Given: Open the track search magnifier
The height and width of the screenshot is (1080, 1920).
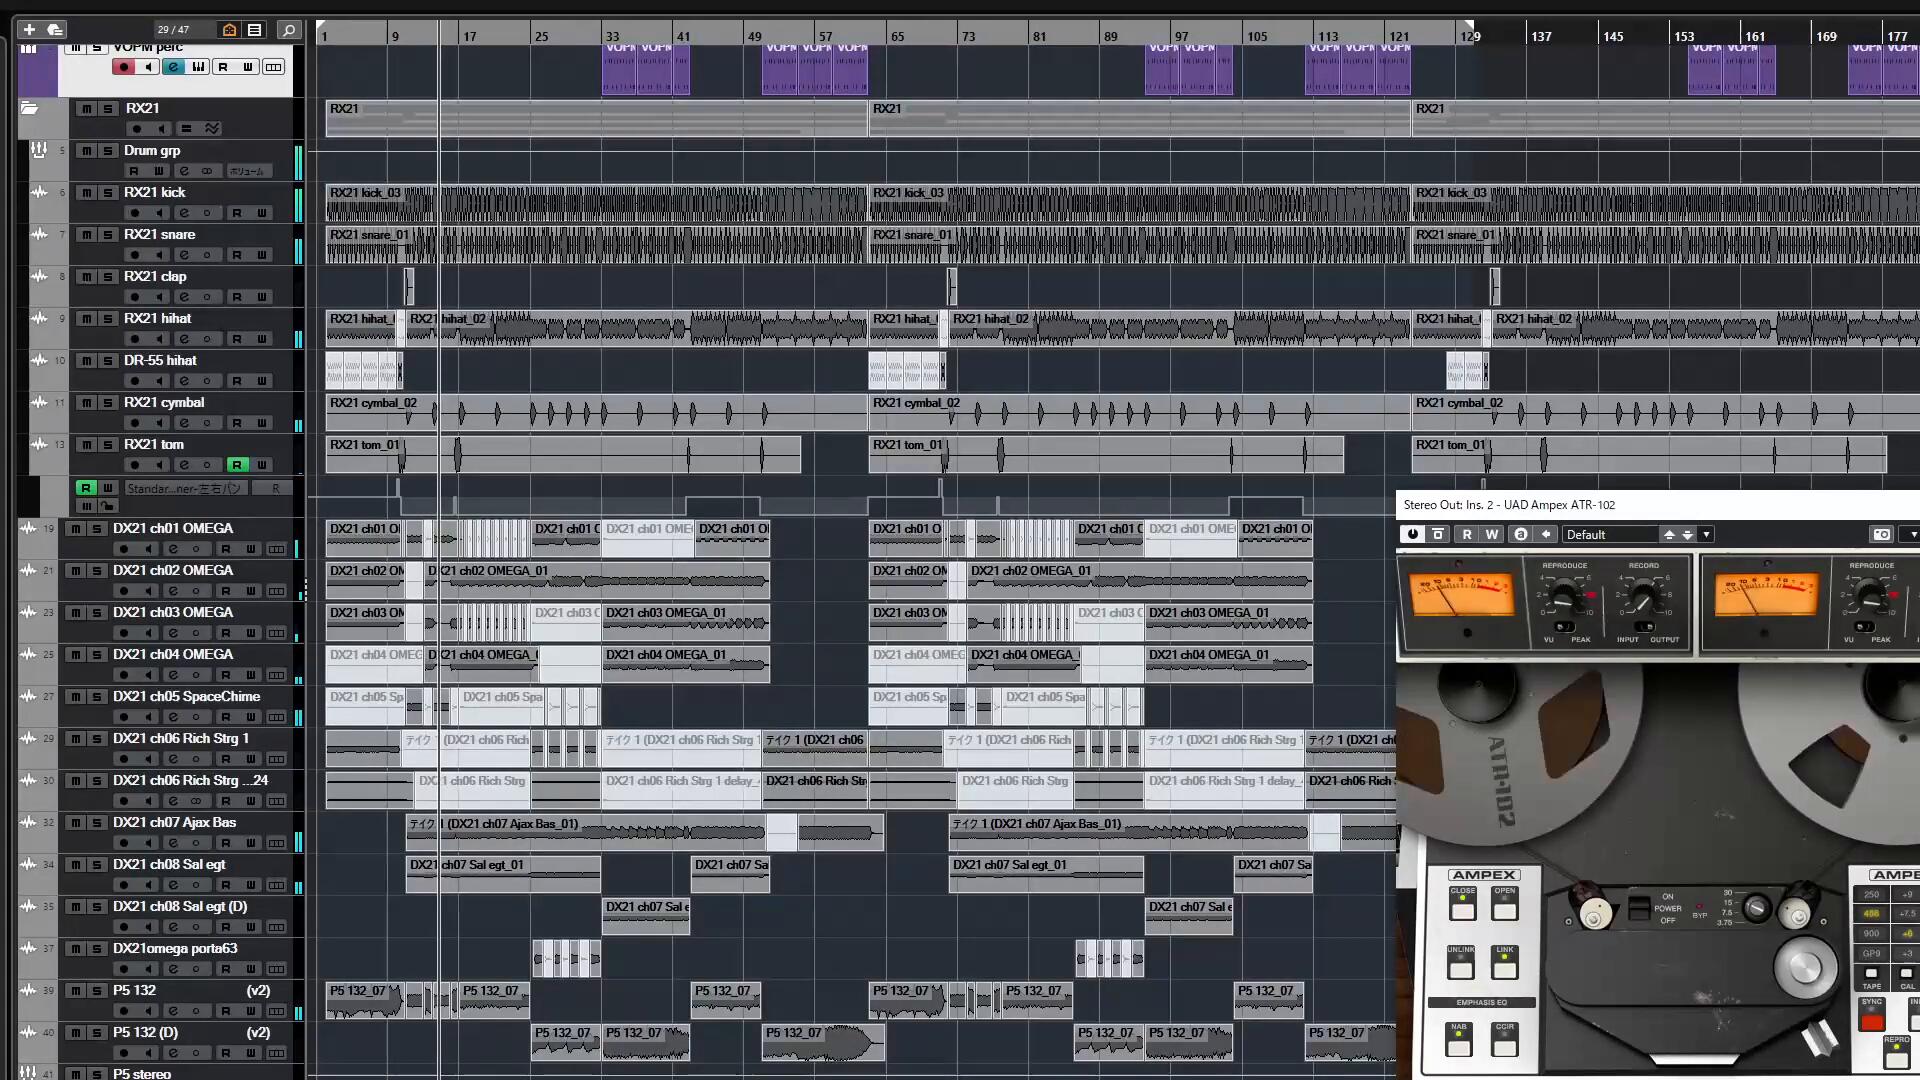Looking at the screenshot, I should point(289,30).
